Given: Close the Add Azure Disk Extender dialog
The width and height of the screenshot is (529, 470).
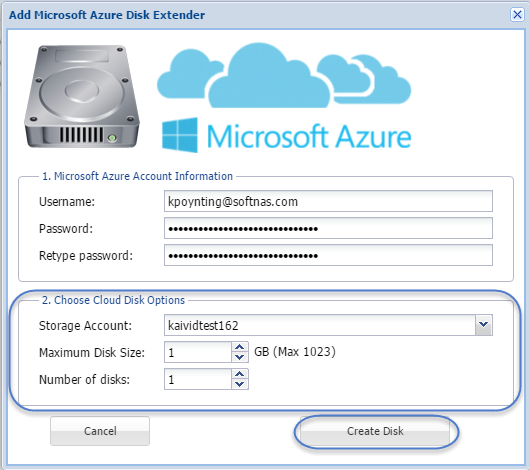Looking at the screenshot, I should pos(517,15).
